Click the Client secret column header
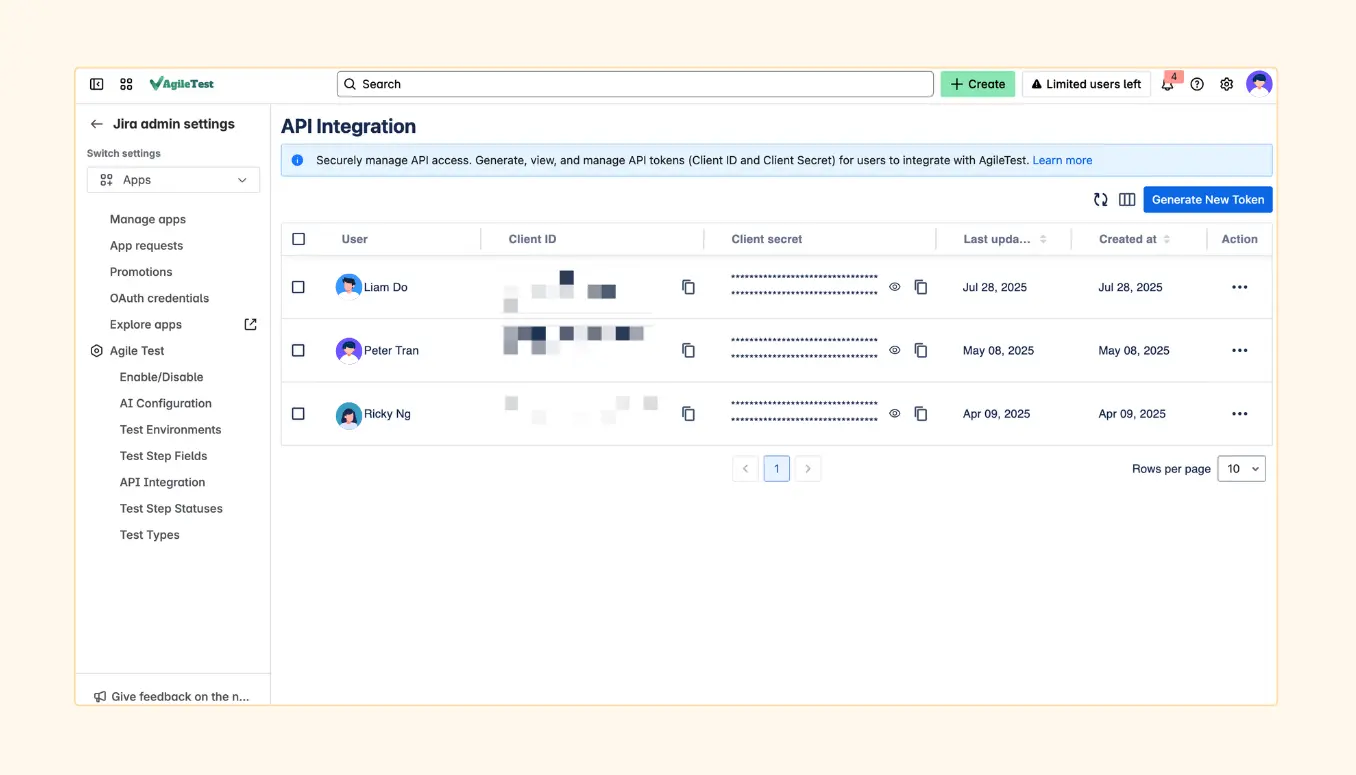 click(767, 239)
